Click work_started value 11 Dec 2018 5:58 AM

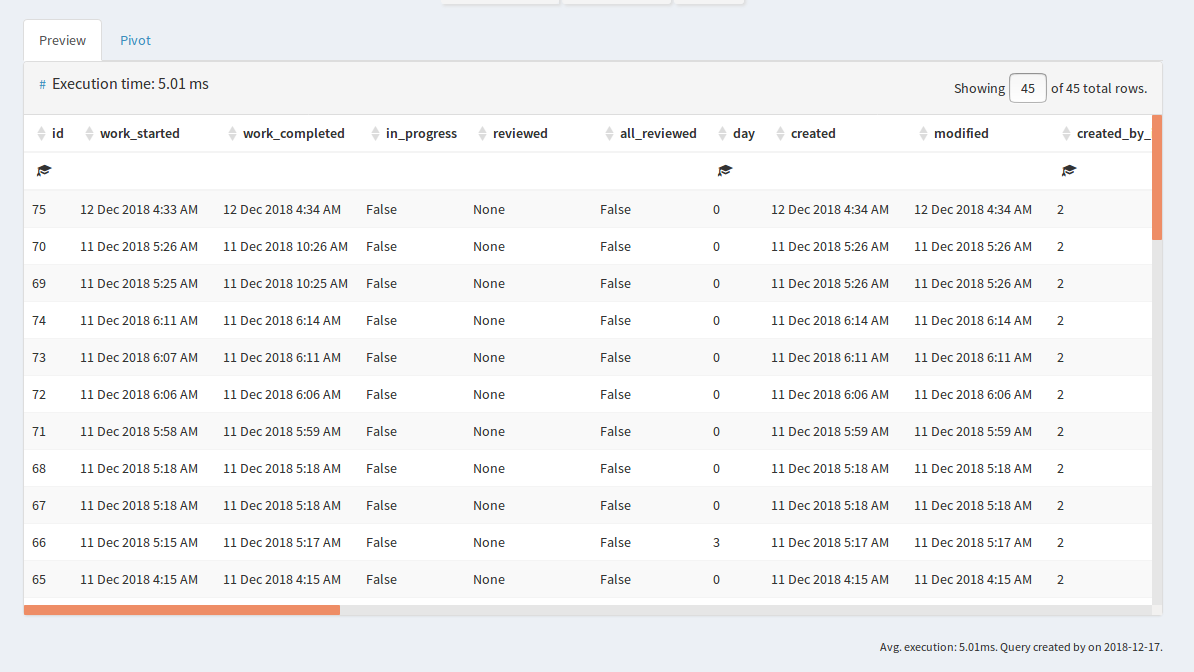coord(139,431)
